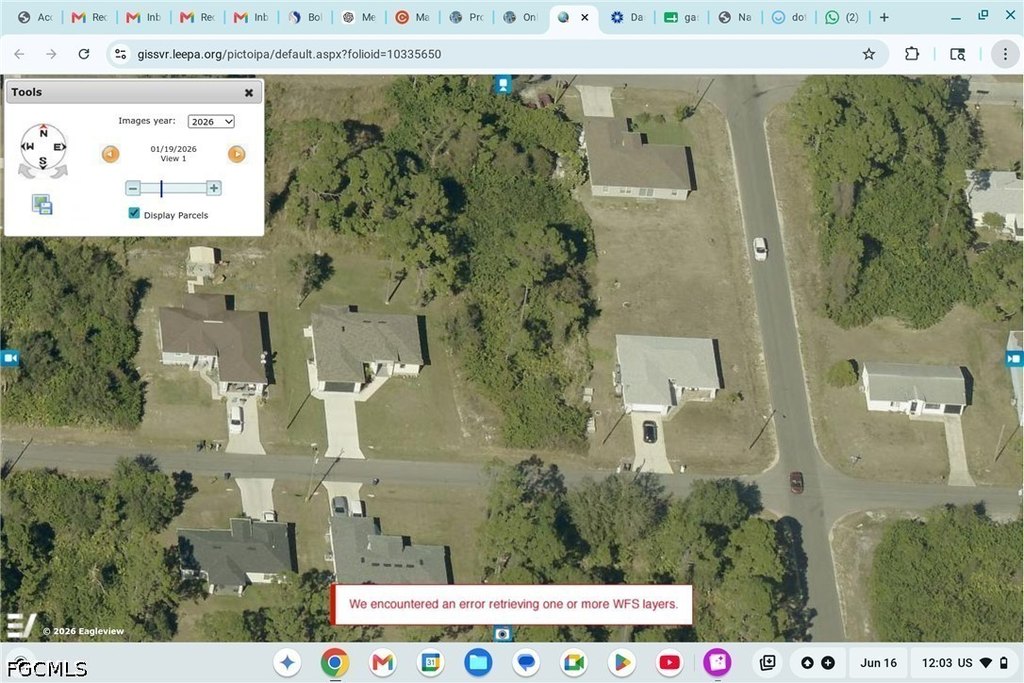Zoom in using the plus button
The image size is (1024, 683).
click(x=214, y=188)
